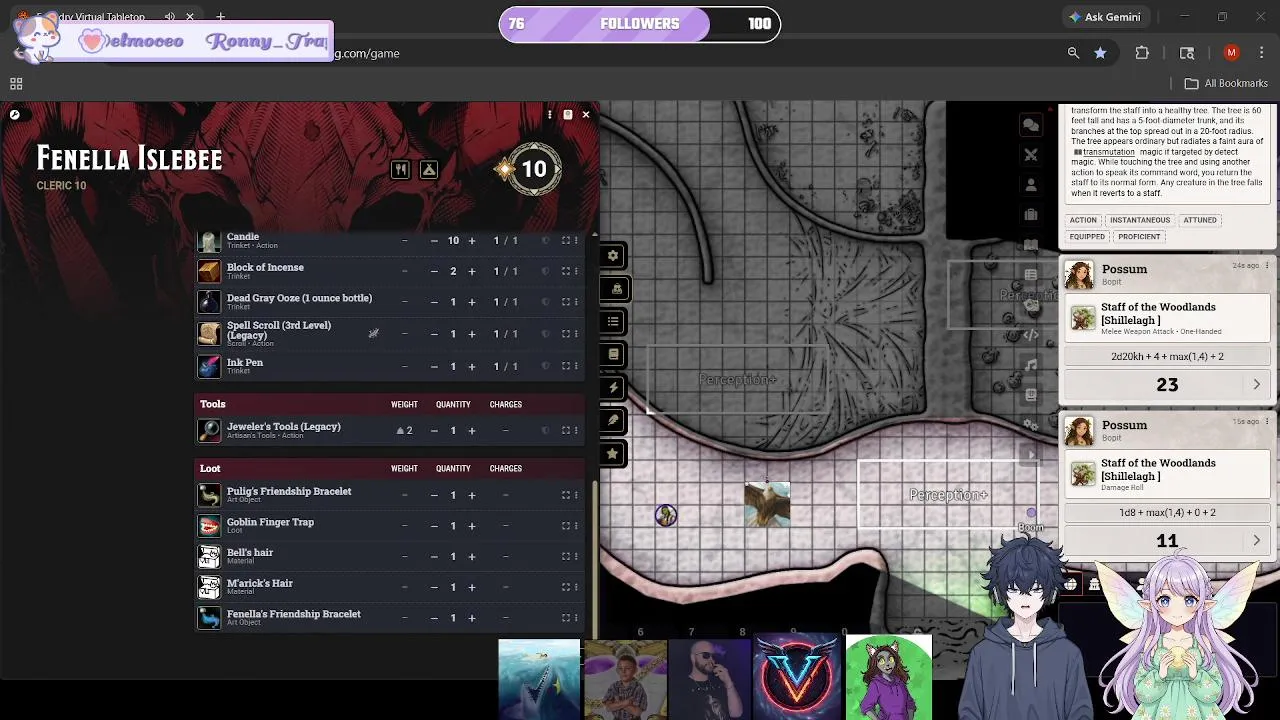The width and height of the screenshot is (1280, 720).
Task: Expand Bell's hair item details
Action: click(565, 556)
